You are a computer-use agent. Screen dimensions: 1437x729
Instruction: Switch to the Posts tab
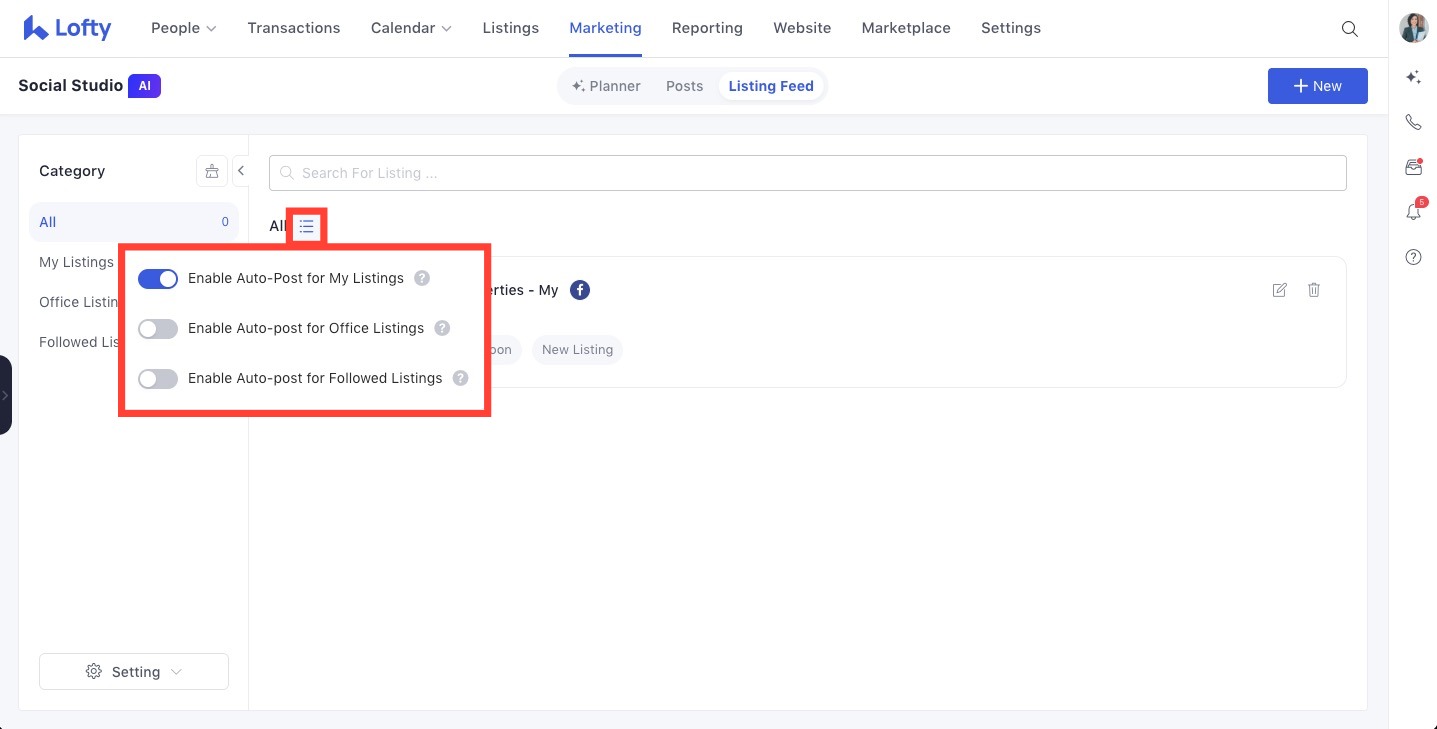pyautogui.click(x=684, y=85)
